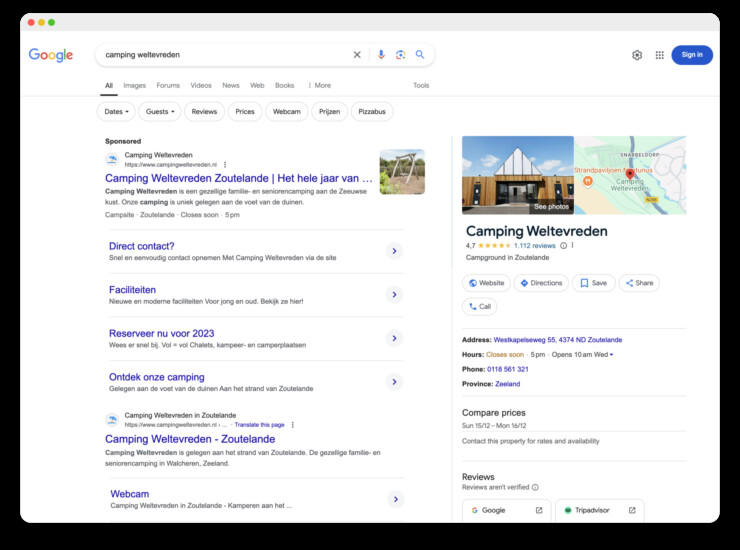Viewport: 740px width, 550px height.
Task: Select the Webcam filter chip
Action: (286, 112)
